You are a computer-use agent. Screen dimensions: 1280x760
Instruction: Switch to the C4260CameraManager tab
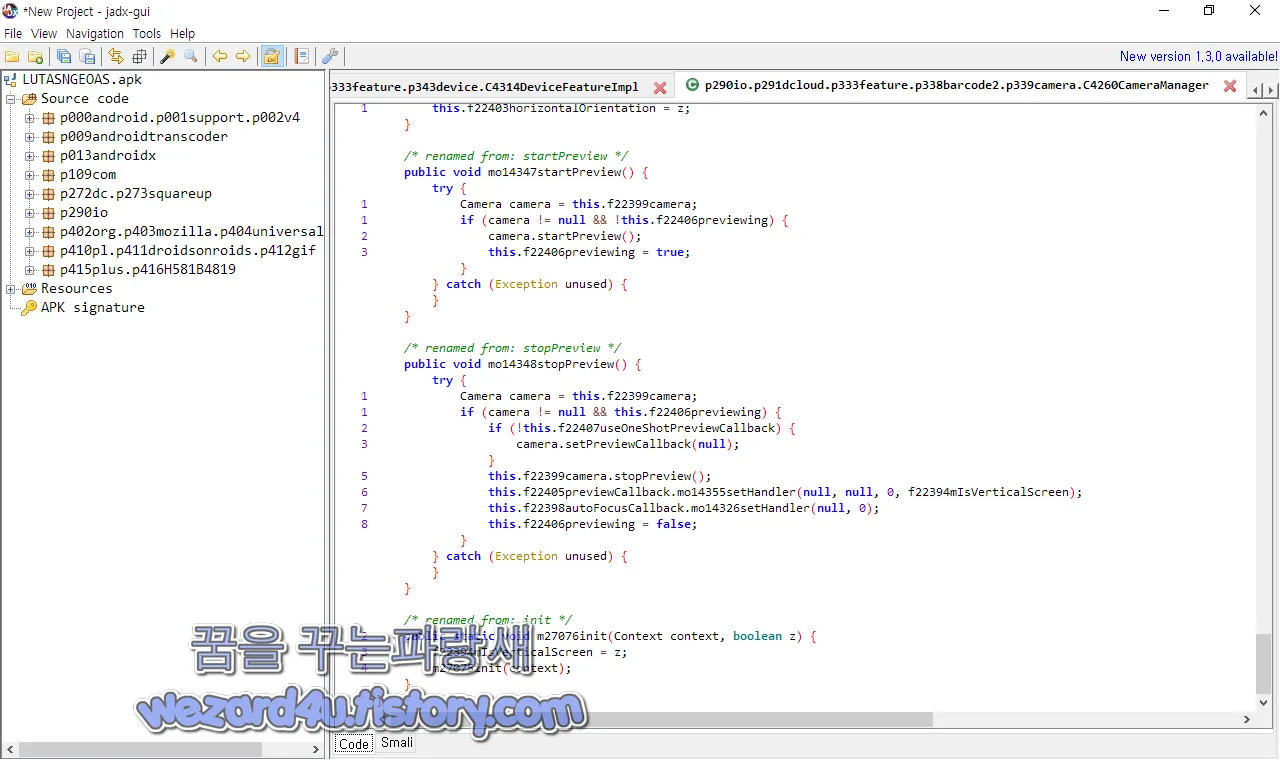[957, 86]
